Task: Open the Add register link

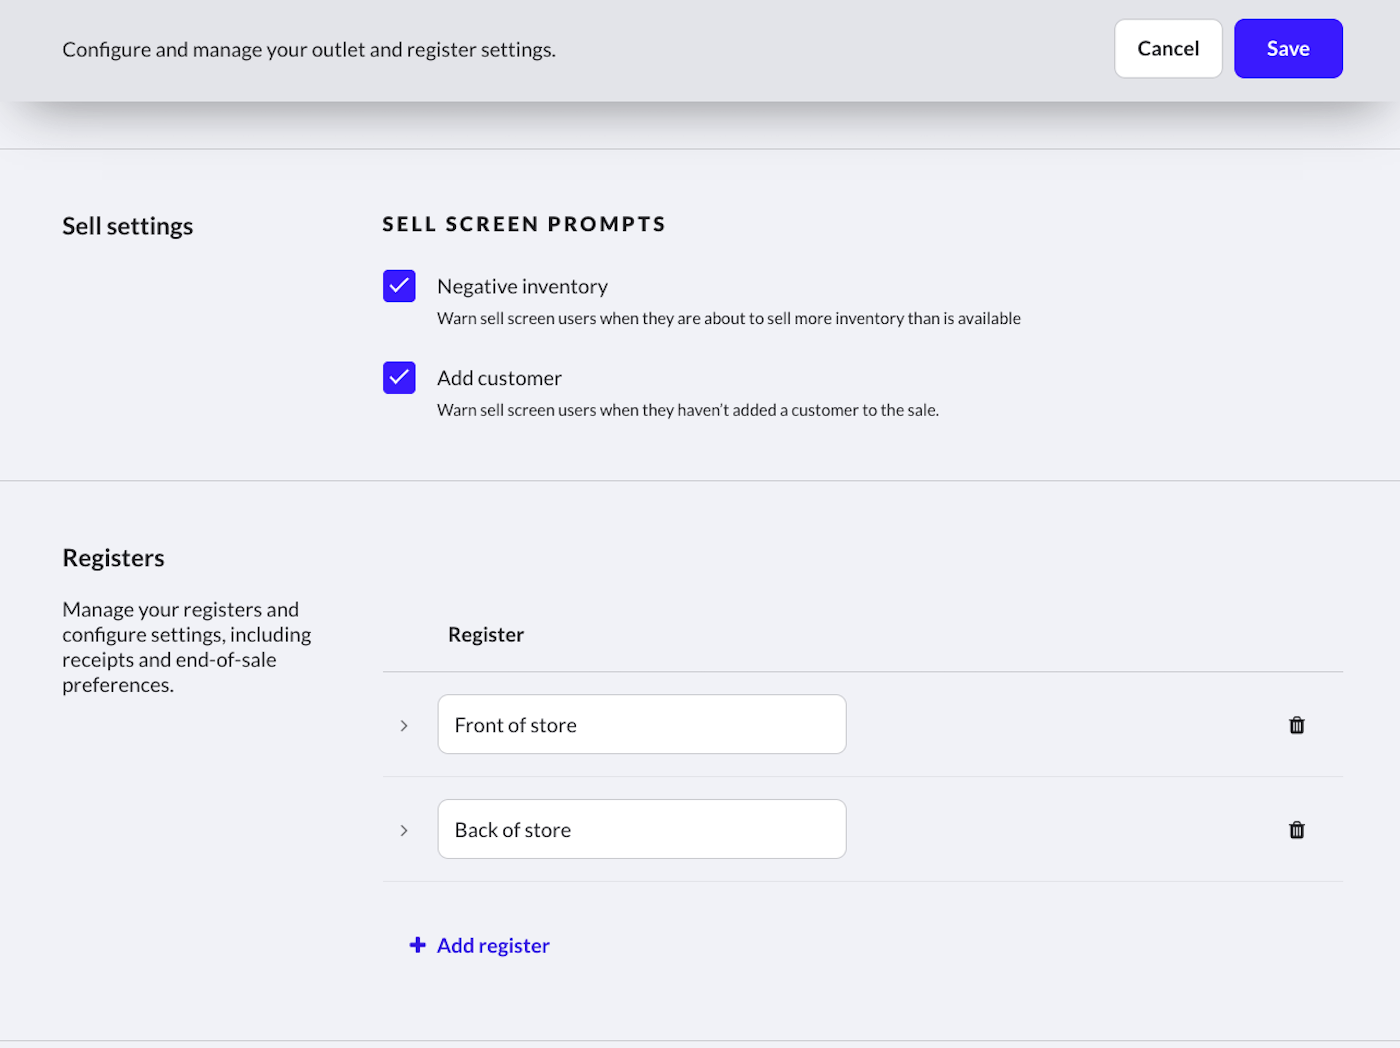Action: point(493,946)
